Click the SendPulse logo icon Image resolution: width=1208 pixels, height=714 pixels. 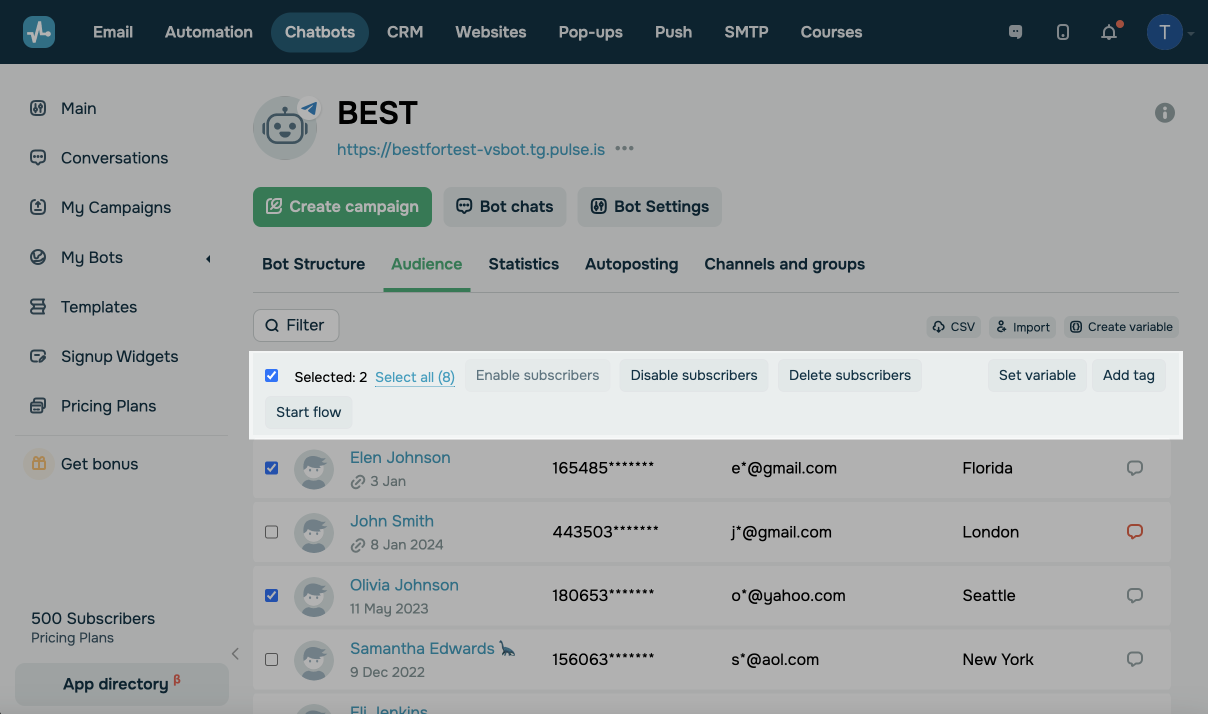point(39,32)
